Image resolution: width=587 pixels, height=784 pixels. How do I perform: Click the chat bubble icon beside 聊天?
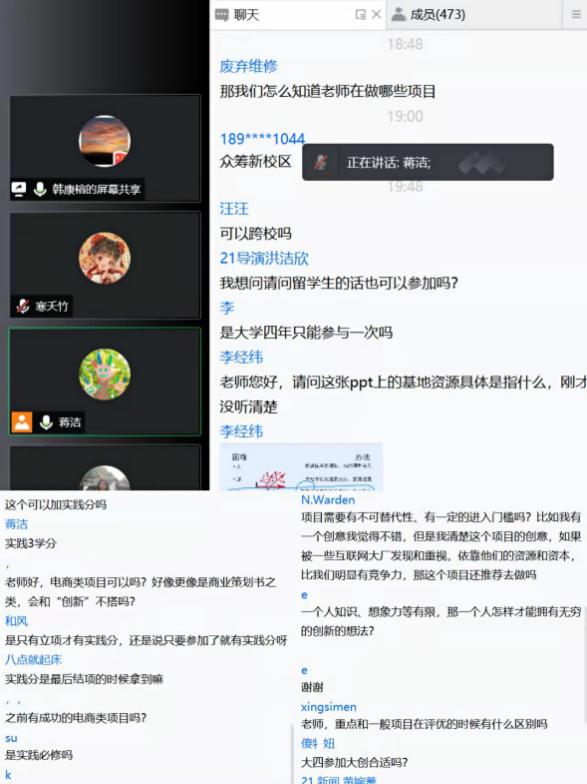click(222, 15)
